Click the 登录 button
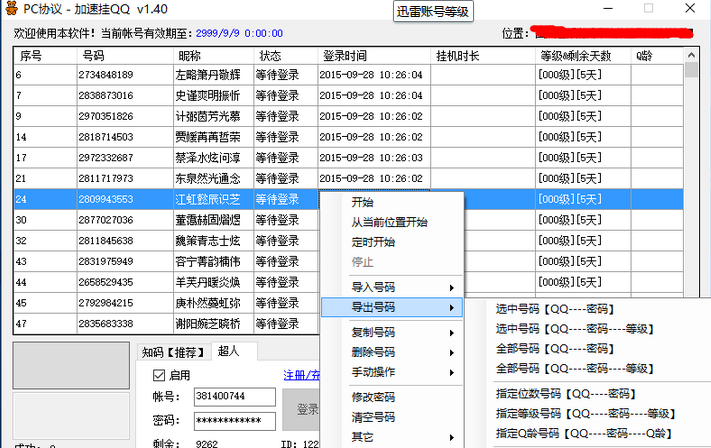Viewport: 711px width, 448px height. pos(301,409)
